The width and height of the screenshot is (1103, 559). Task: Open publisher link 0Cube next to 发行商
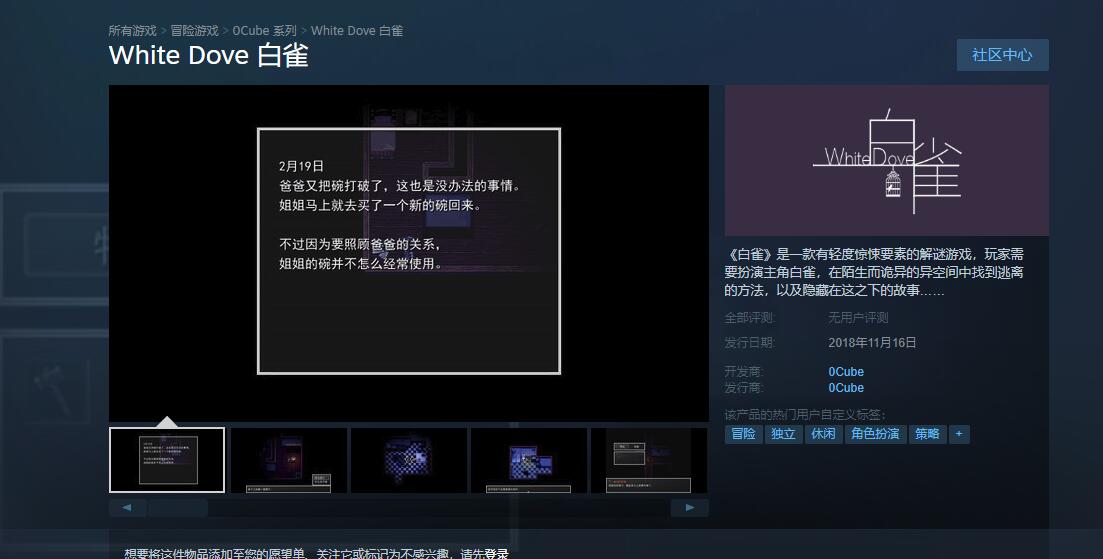click(846, 387)
